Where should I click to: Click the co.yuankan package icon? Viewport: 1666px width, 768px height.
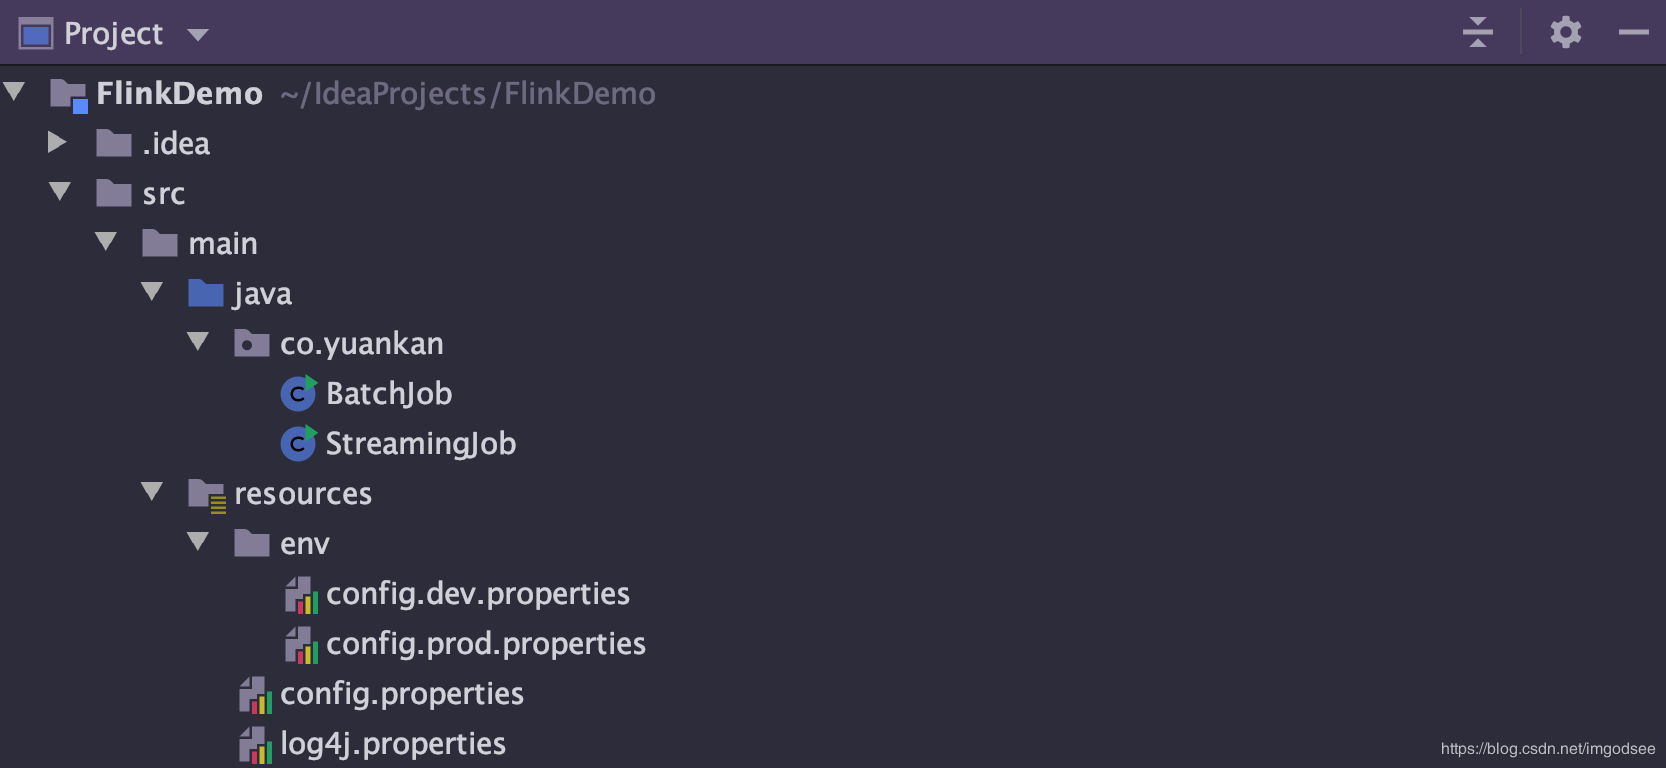tap(251, 344)
